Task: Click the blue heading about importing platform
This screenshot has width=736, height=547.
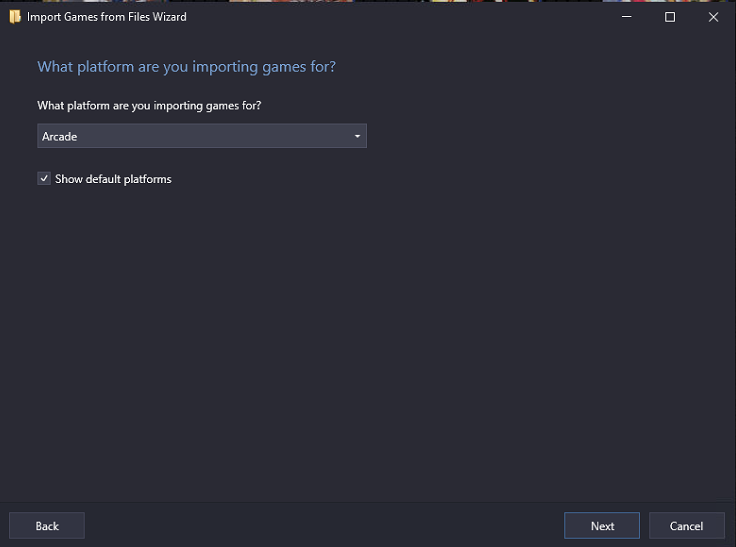Action: pos(186,67)
